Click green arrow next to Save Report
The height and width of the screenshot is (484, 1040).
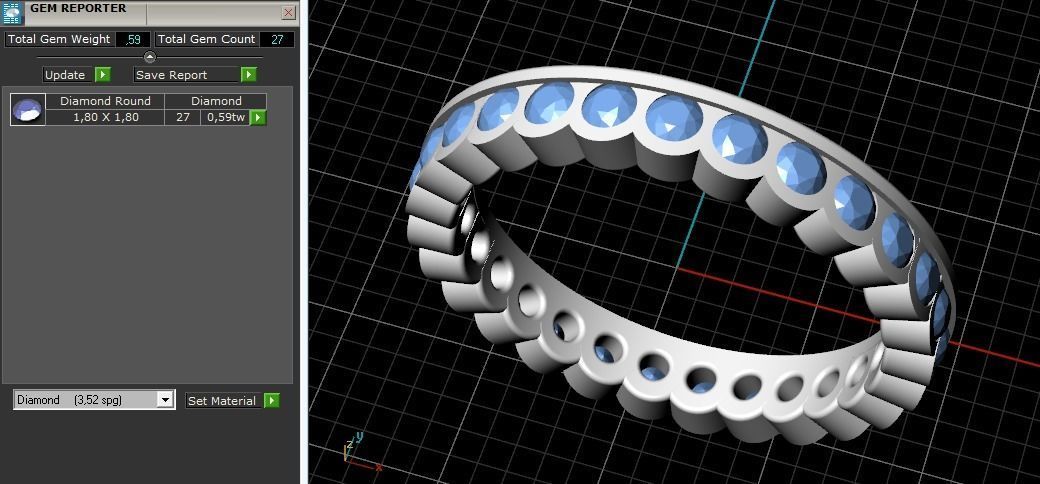click(x=249, y=75)
